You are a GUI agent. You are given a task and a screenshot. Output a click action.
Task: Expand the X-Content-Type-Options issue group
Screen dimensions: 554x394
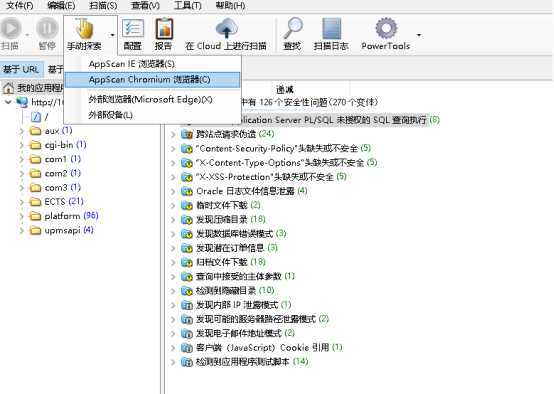coord(173,163)
